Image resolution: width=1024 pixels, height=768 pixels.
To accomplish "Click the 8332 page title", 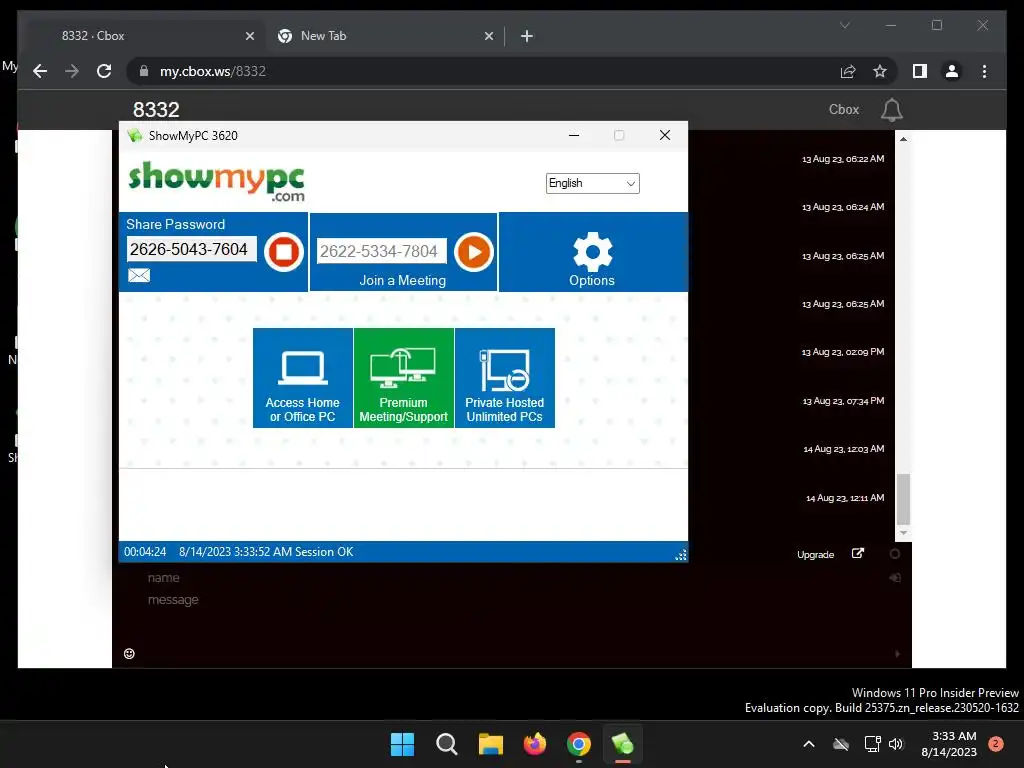I will pos(156,110).
